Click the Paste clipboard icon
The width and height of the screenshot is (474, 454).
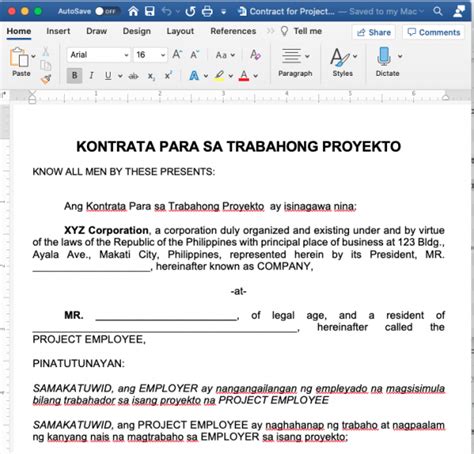point(19,57)
